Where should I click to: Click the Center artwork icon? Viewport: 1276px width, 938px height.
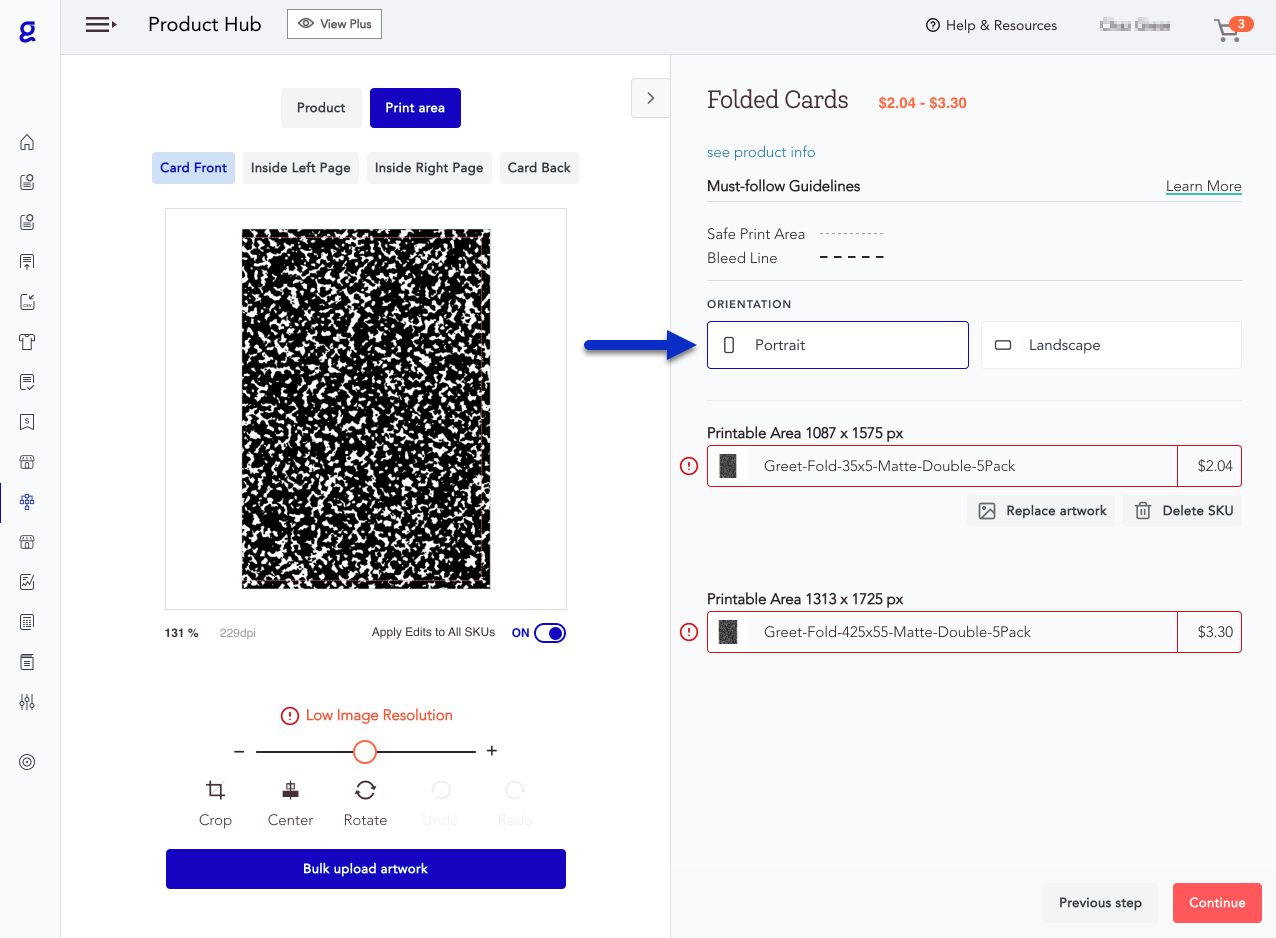tap(290, 800)
